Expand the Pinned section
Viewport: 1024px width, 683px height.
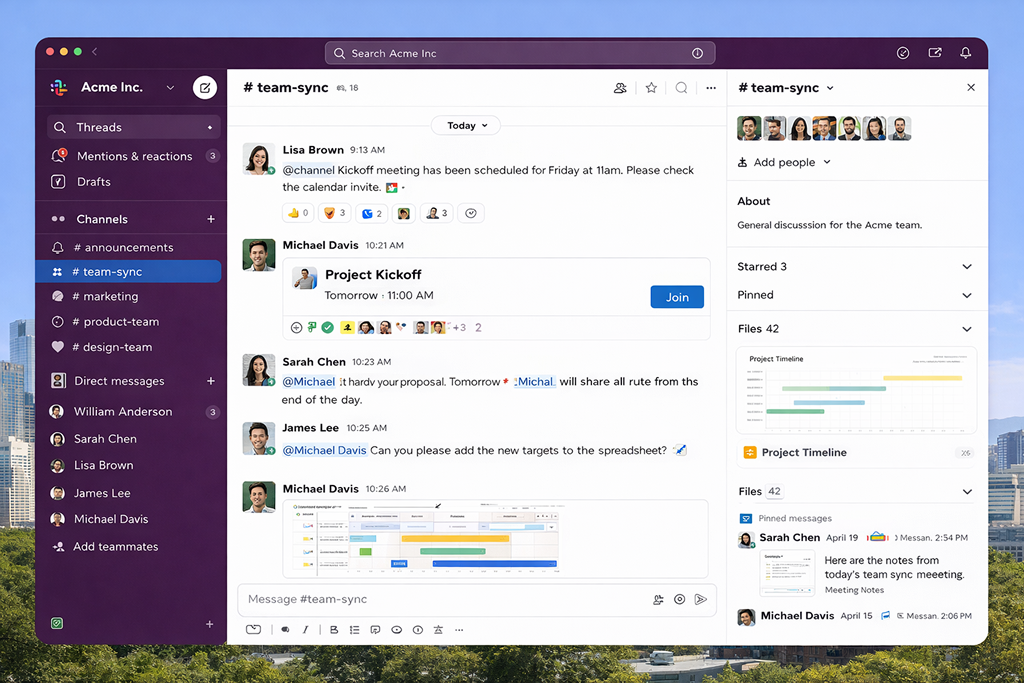966,295
